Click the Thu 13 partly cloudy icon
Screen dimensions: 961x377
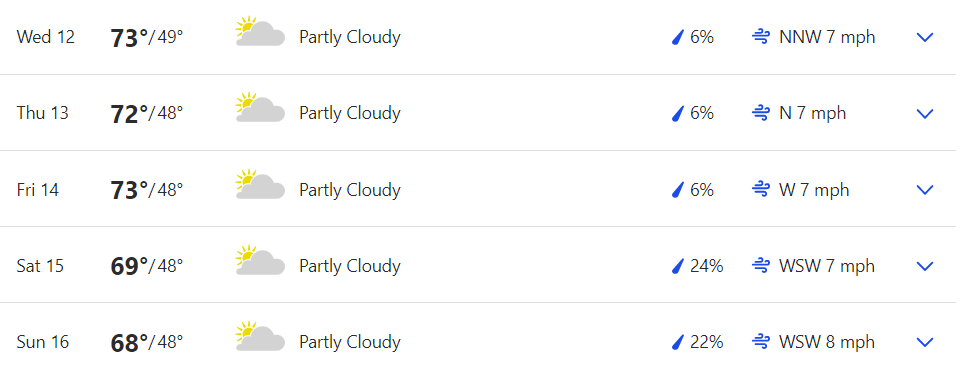tap(260, 108)
